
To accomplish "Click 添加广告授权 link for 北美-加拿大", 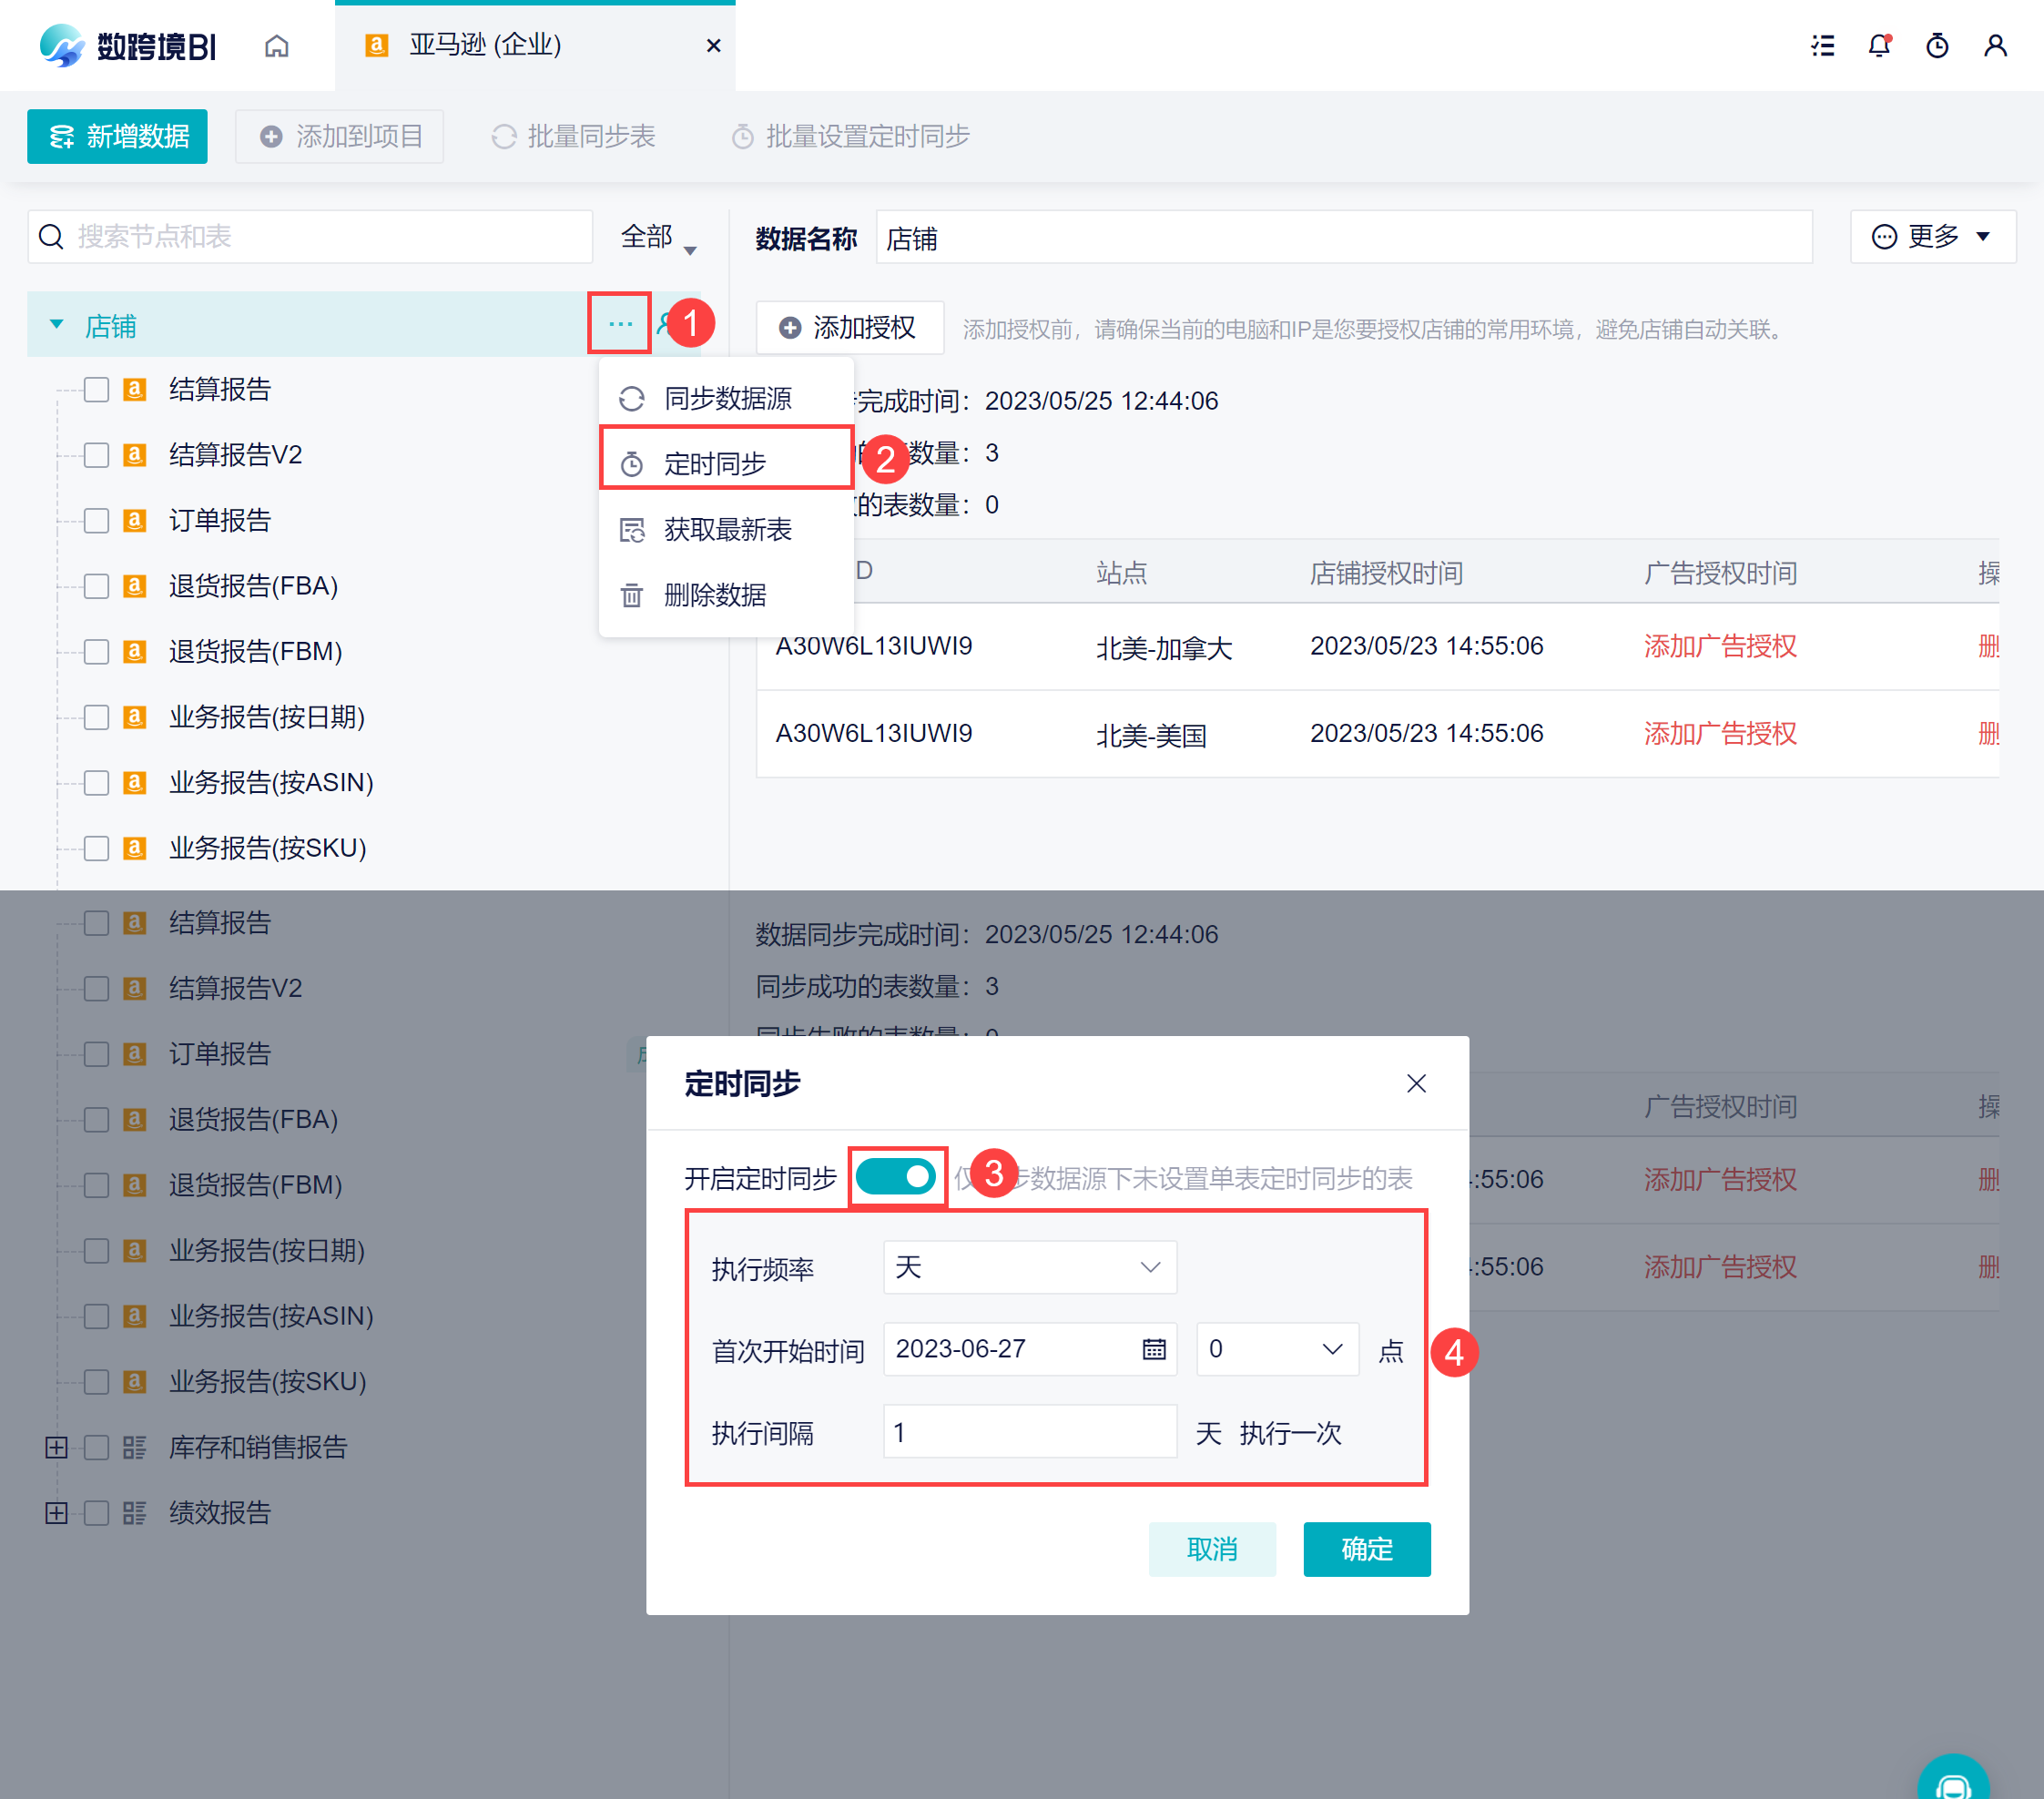I will [1720, 647].
